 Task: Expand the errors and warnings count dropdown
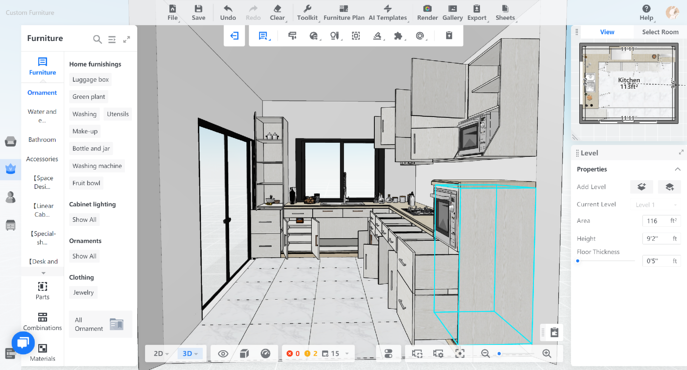point(347,353)
